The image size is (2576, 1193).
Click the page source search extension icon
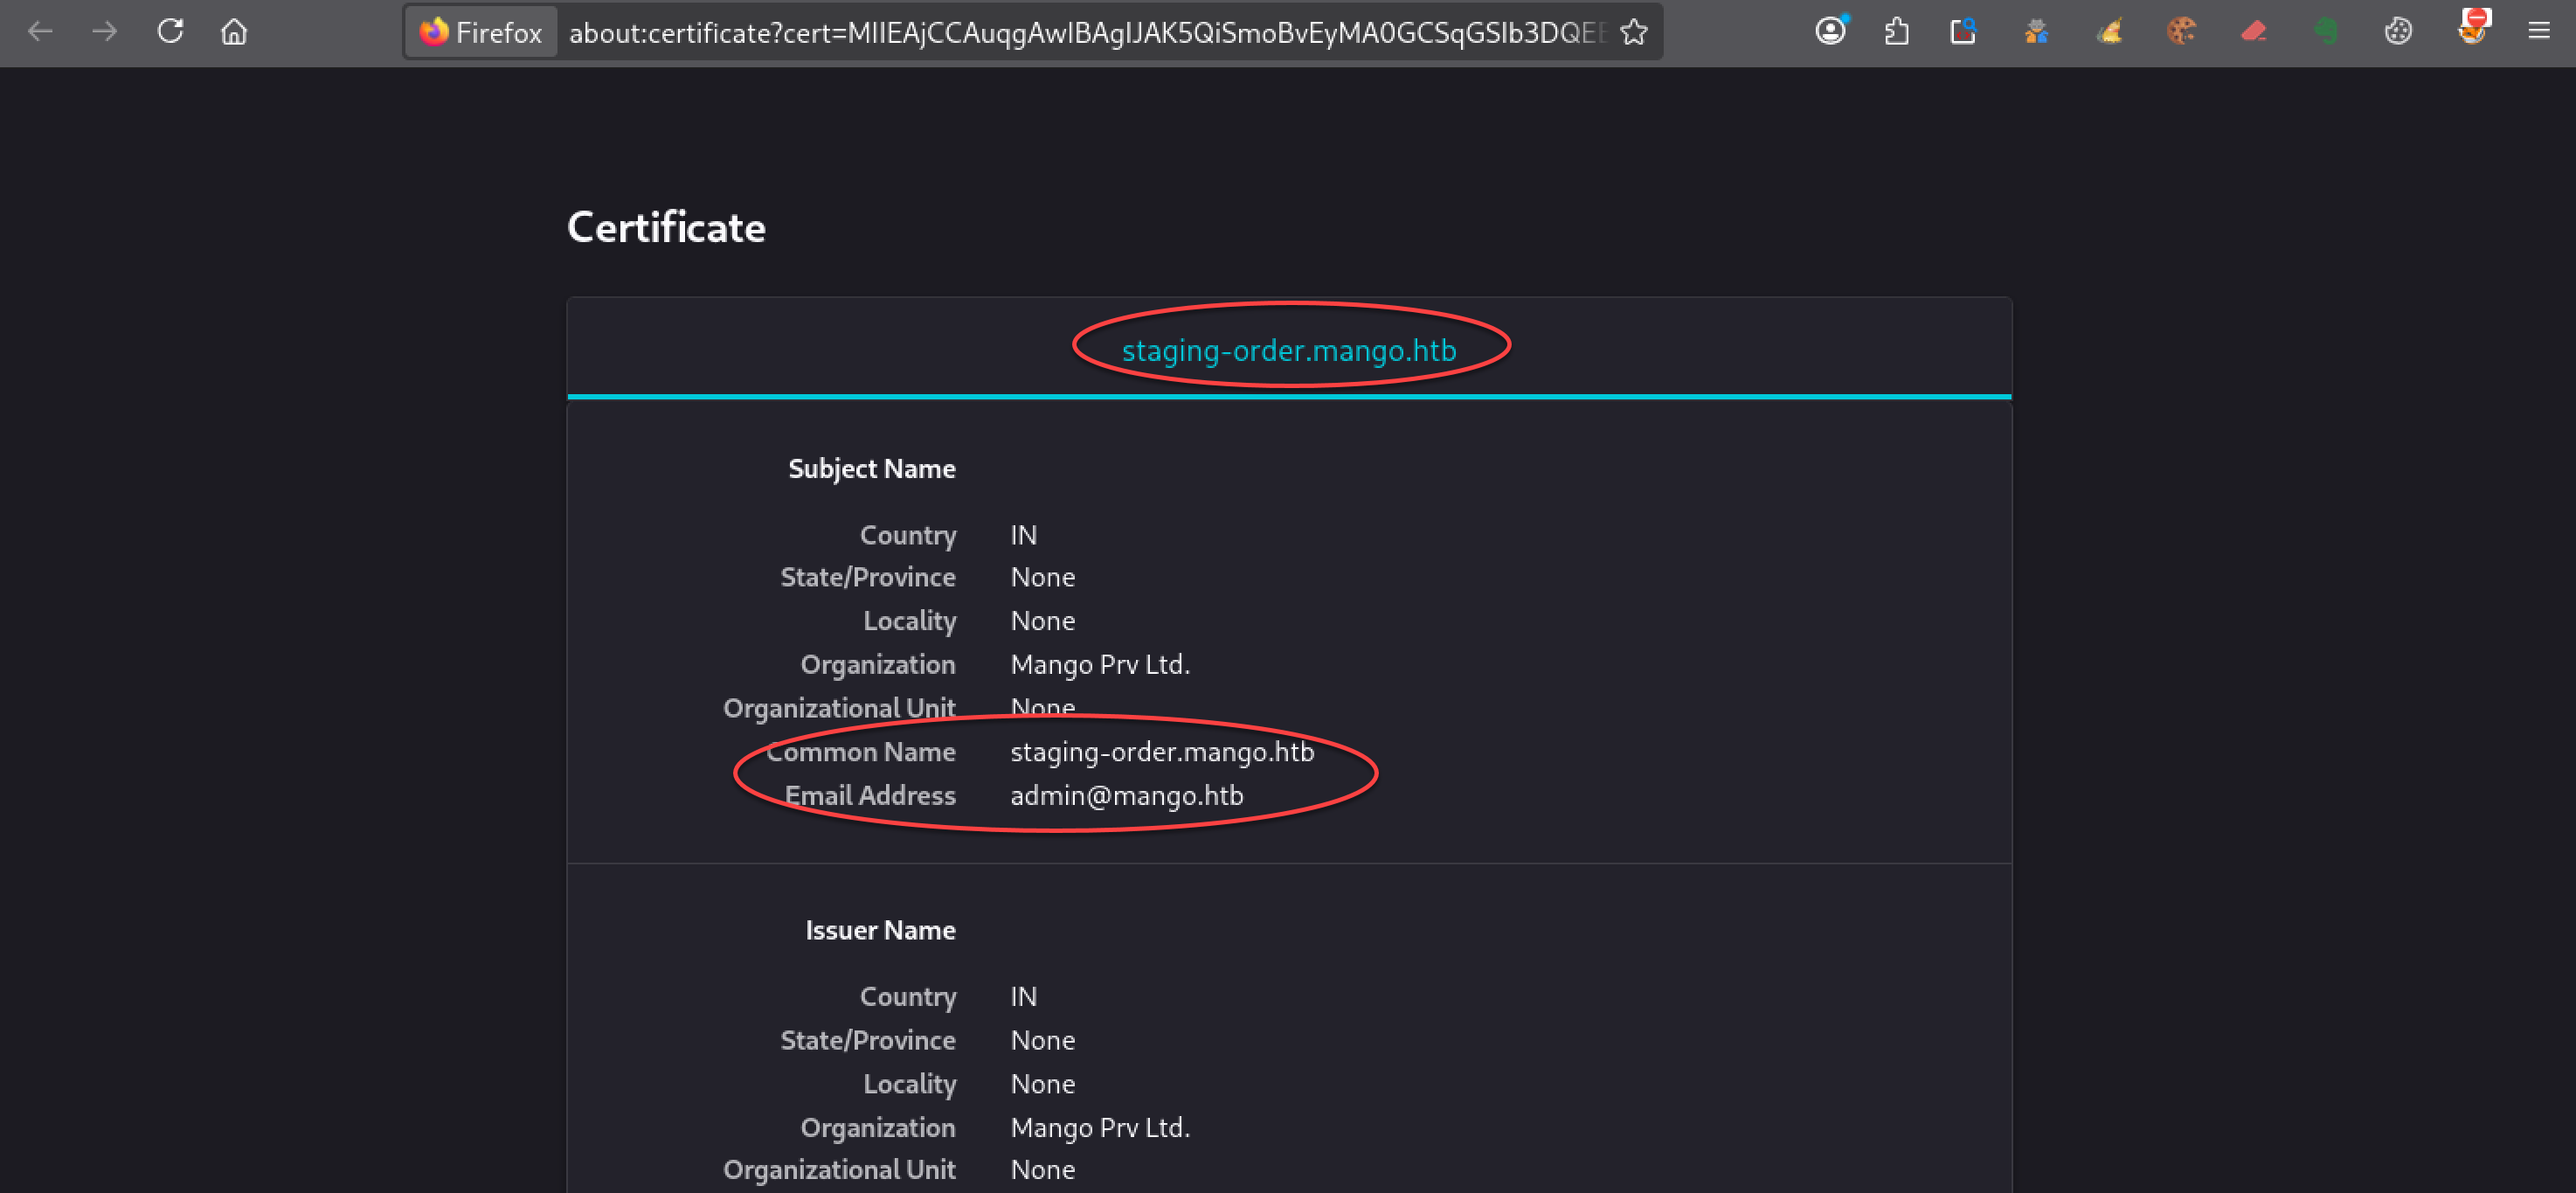[1963, 32]
